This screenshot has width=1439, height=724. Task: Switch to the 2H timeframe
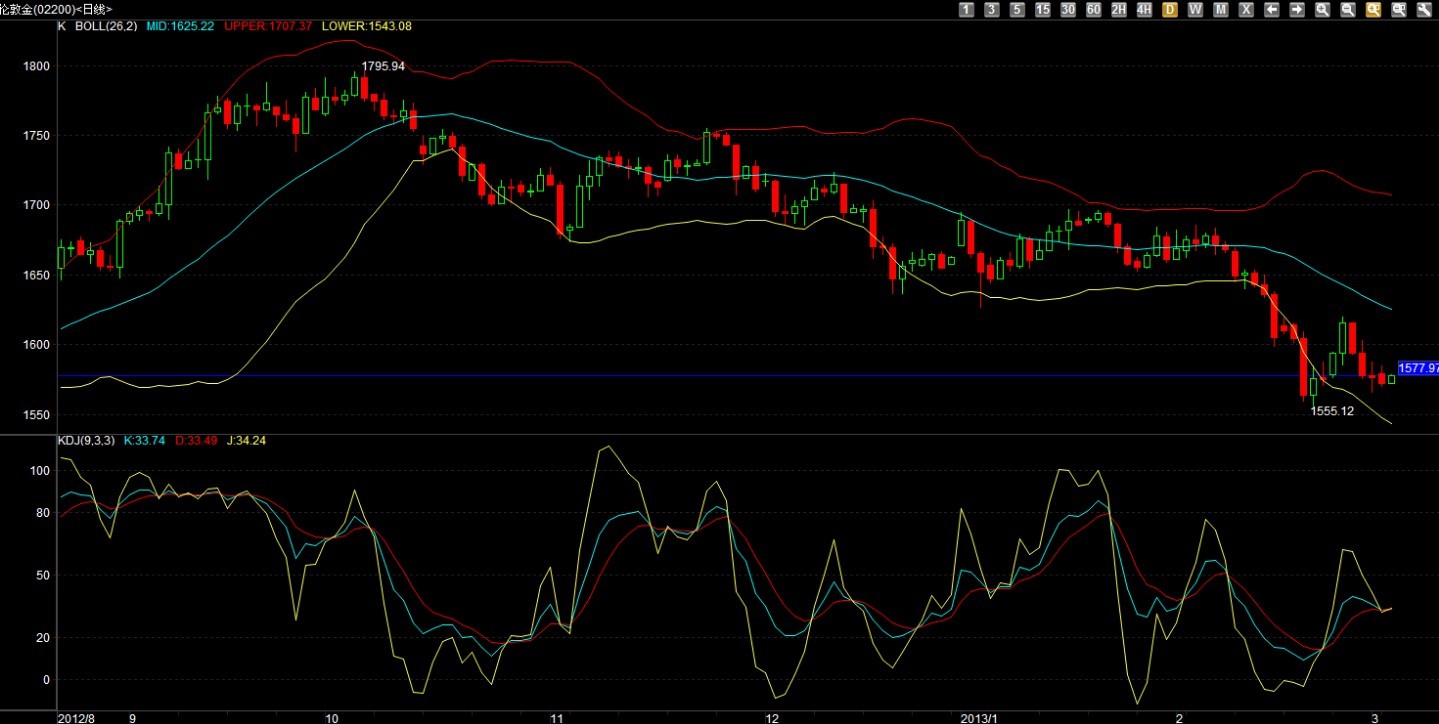(1119, 9)
